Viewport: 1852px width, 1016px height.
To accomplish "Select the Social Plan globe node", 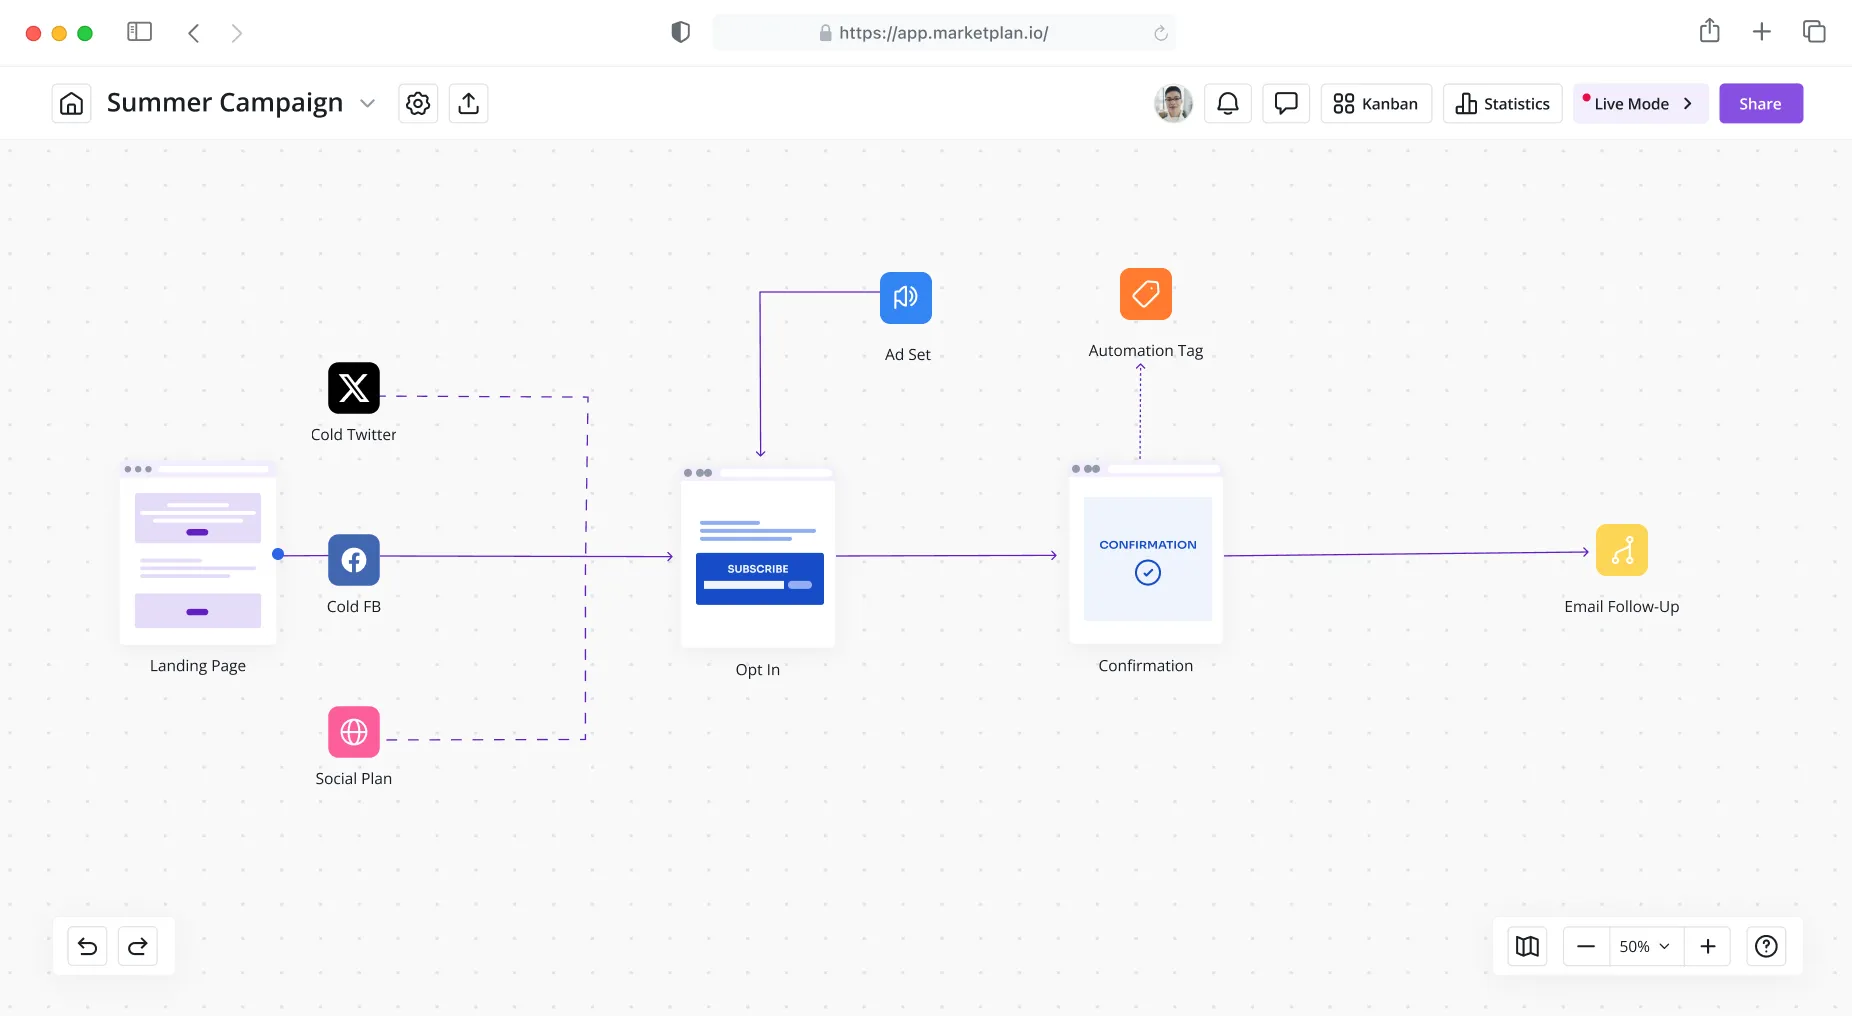I will point(354,732).
